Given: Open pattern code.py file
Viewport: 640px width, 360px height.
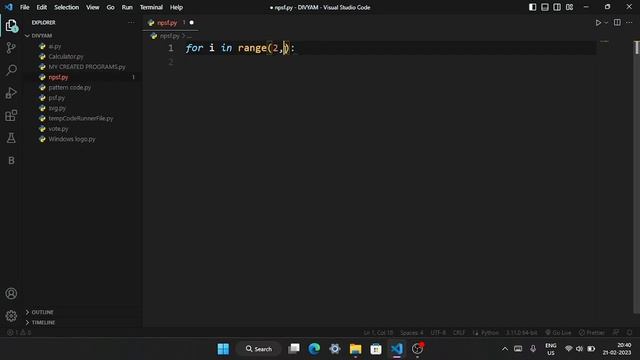Looking at the screenshot, I should point(70,87).
